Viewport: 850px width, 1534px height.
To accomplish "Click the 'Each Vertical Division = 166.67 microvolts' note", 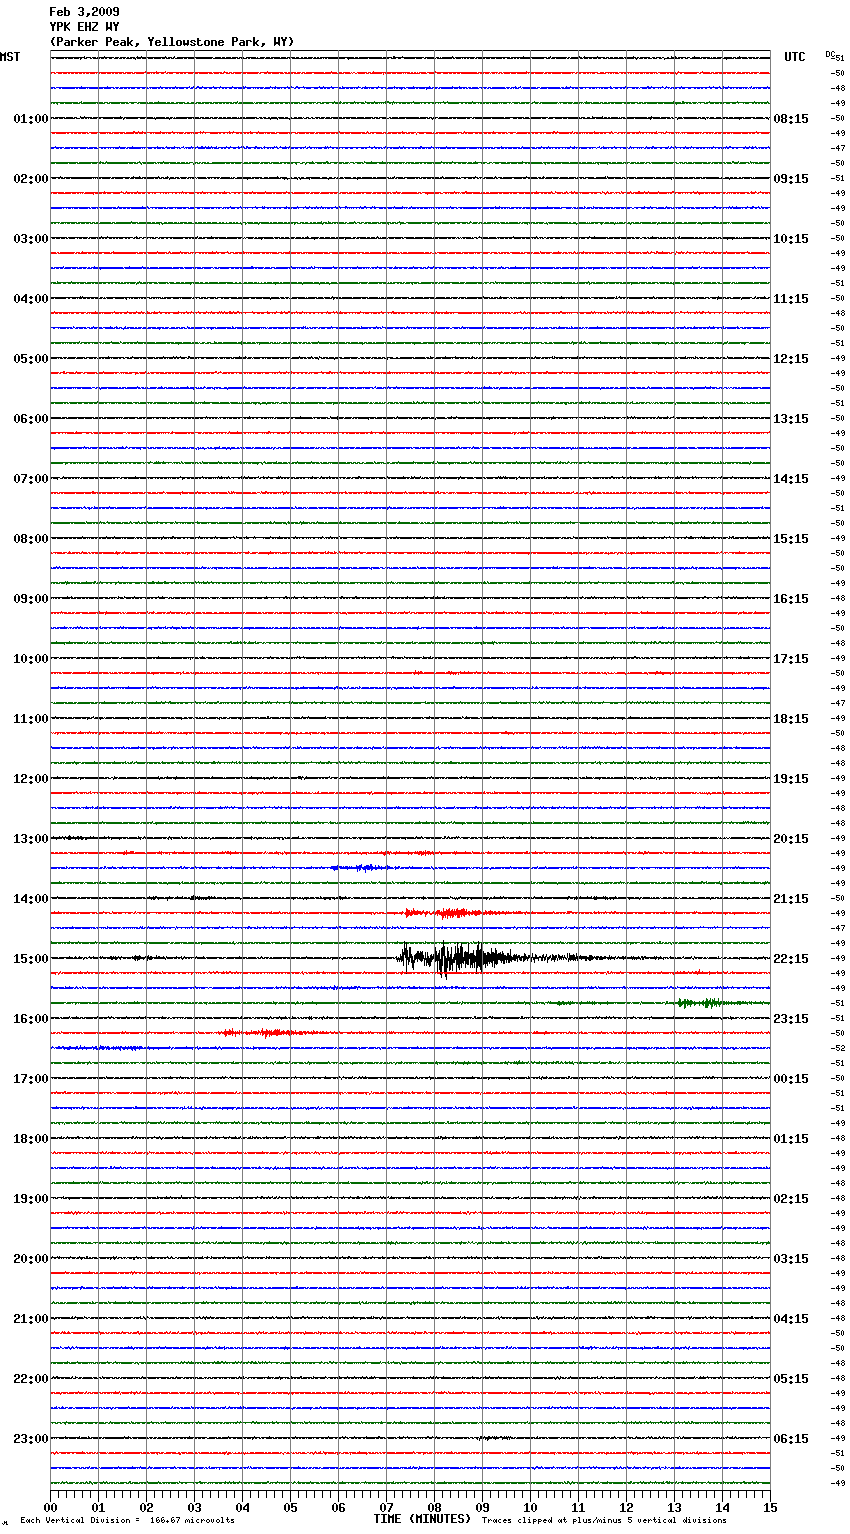I will tap(127, 1521).
